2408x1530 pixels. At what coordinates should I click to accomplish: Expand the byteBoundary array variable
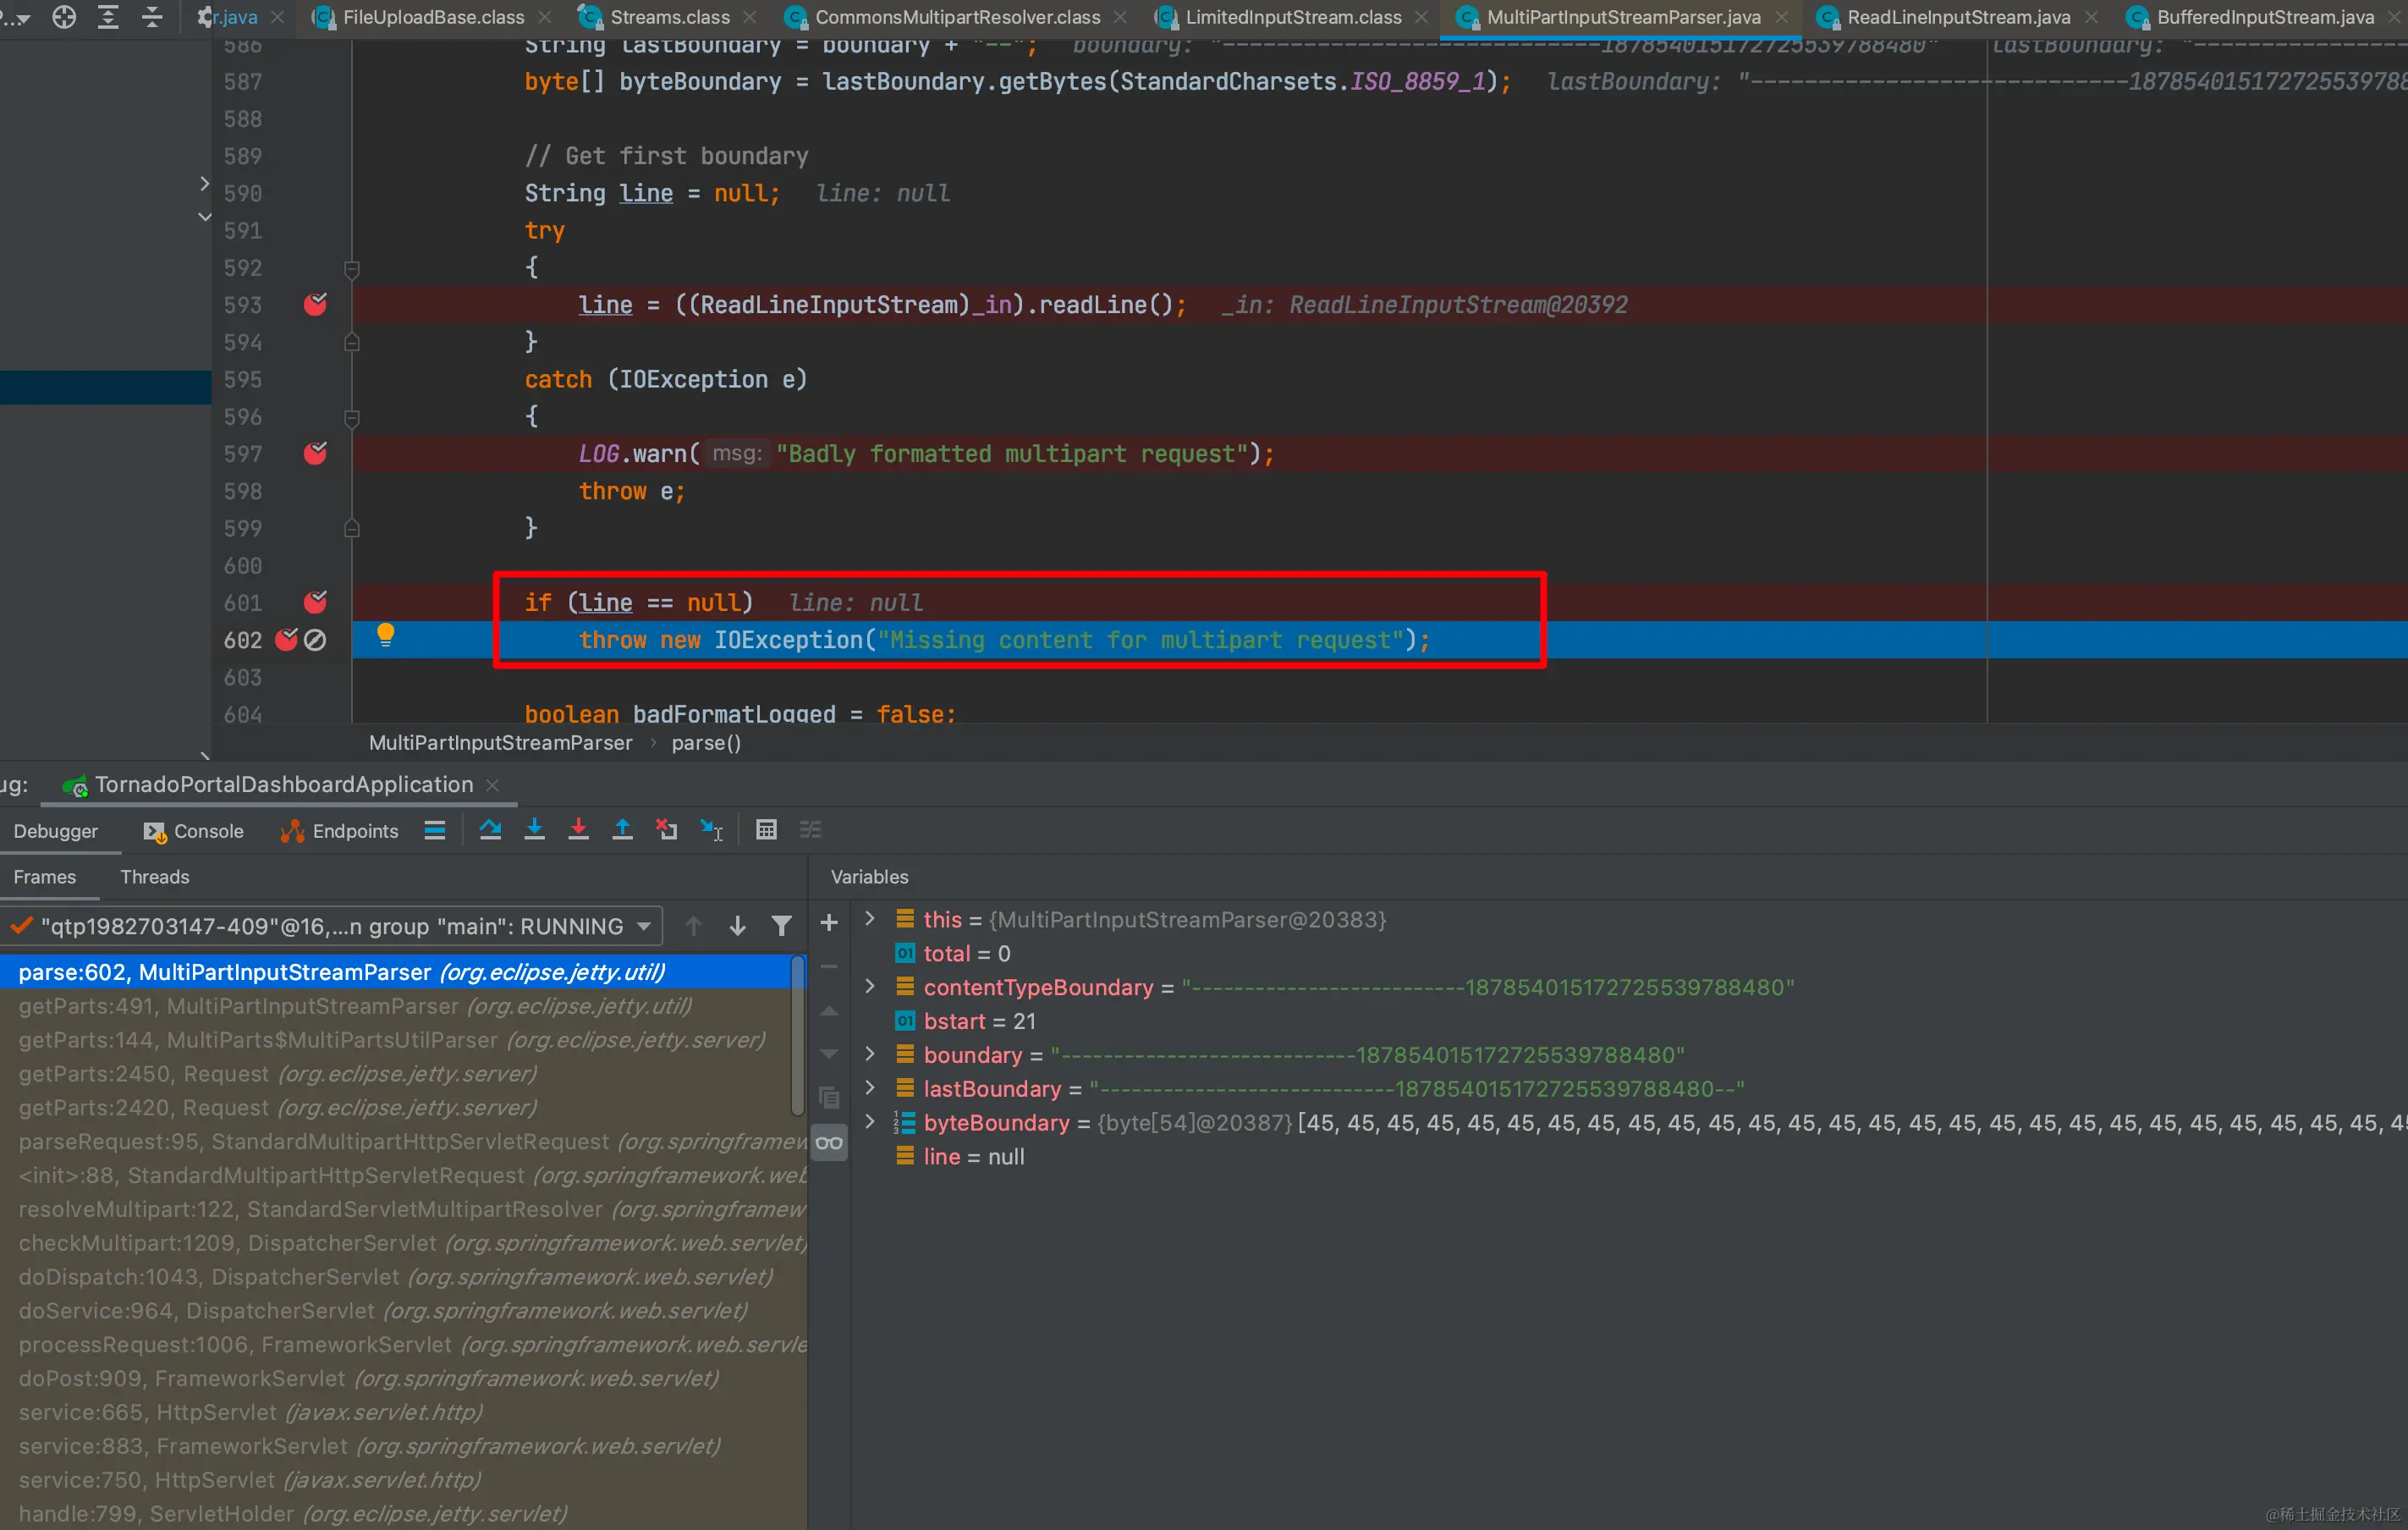pos(870,1122)
